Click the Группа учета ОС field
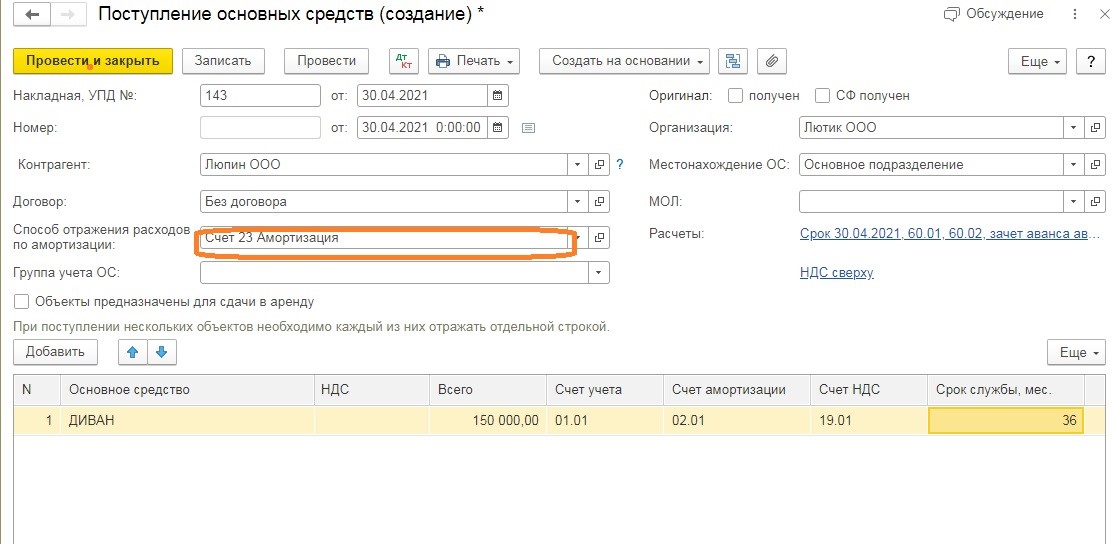Viewport: 1114px width, 544px height. coord(394,273)
